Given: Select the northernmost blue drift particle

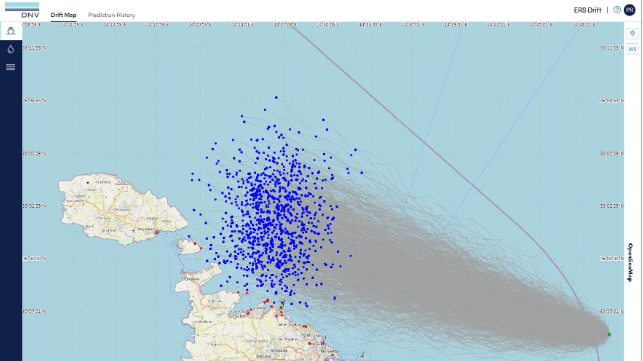Looking at the screenshot, I should tap(276, 98).
